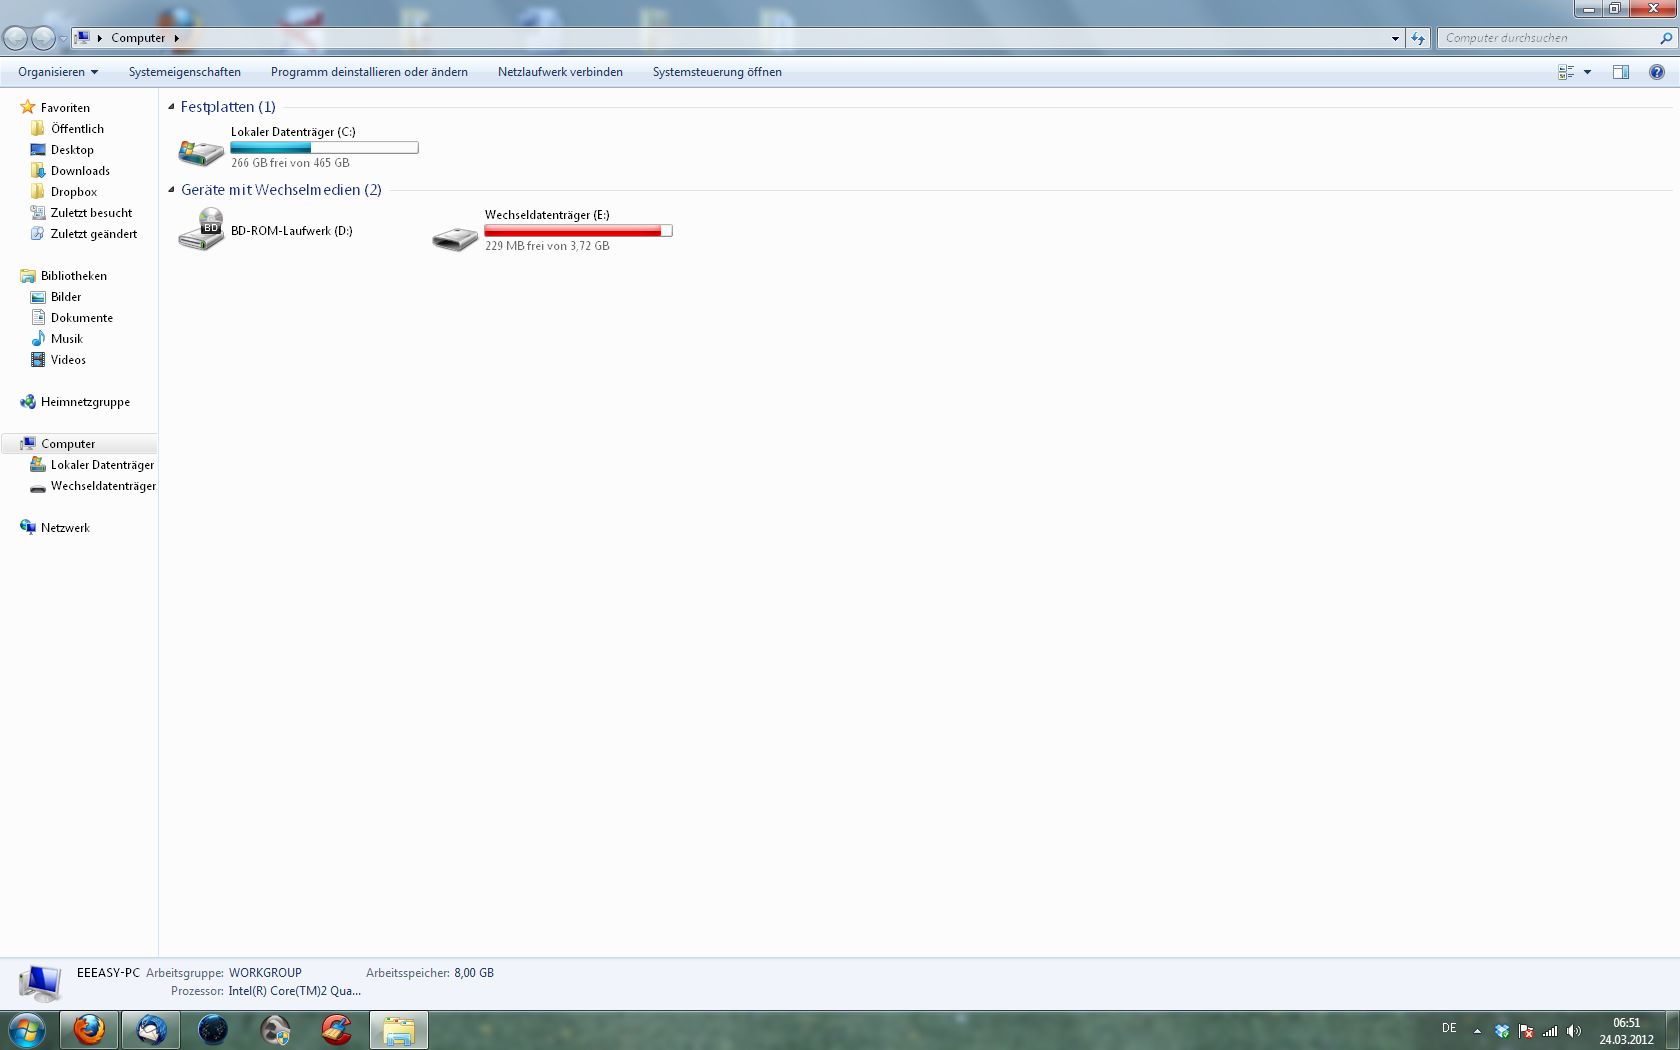Viewport: 1680px width, 1050px height.
Task: Open the Organisieren dropdown menu
Action: point(58,72)
